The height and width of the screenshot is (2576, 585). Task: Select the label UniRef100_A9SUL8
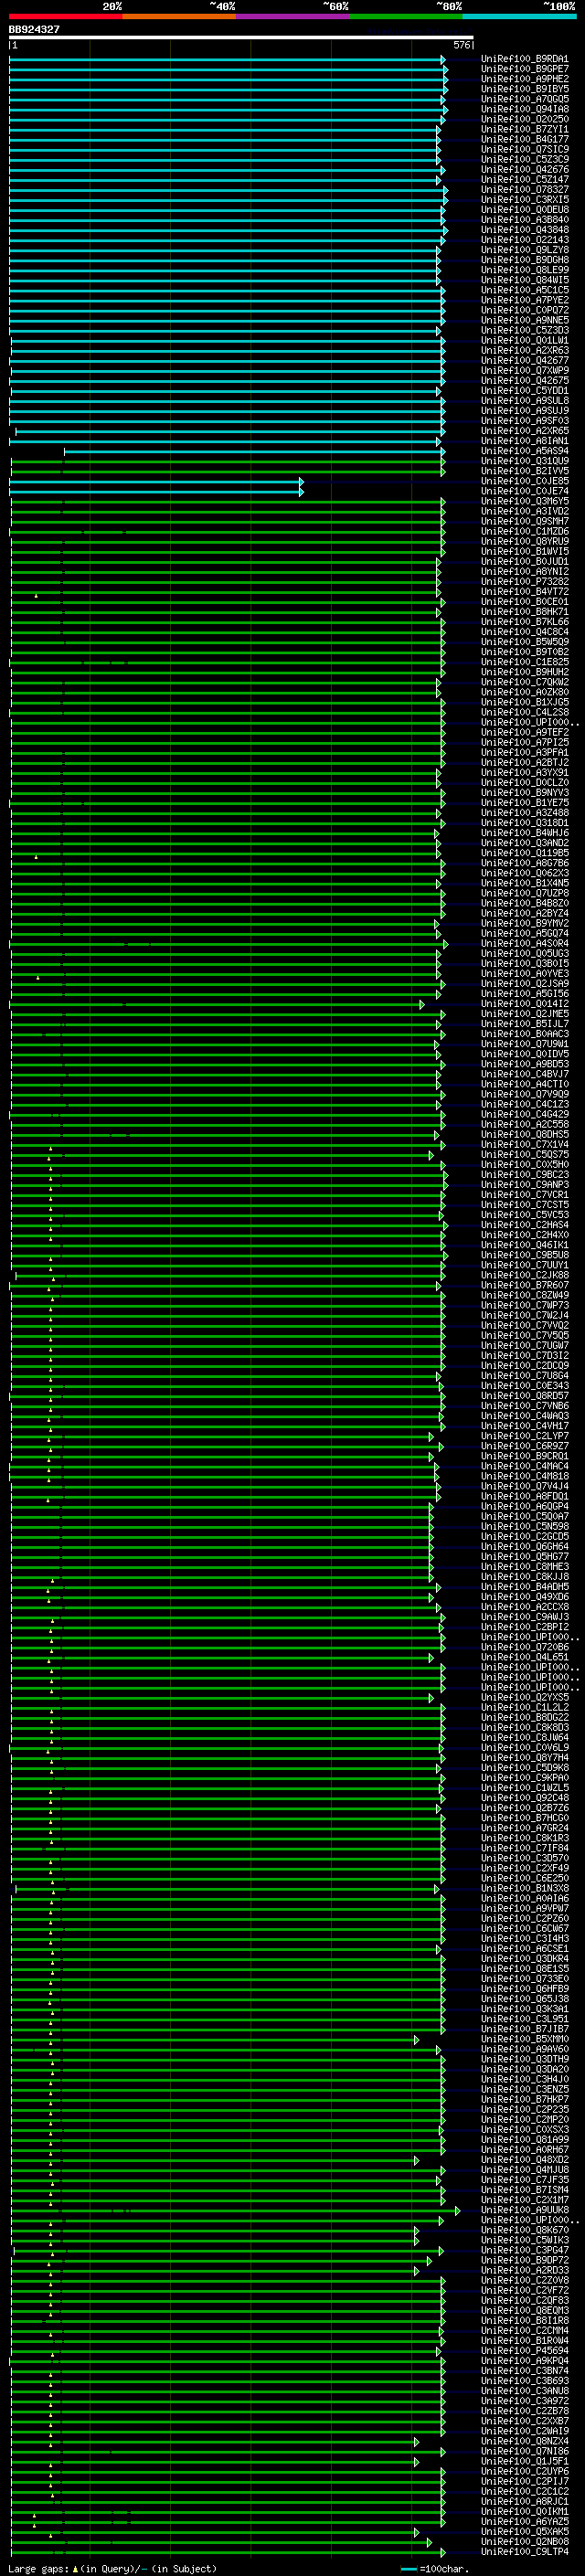(x=525, y=401)
